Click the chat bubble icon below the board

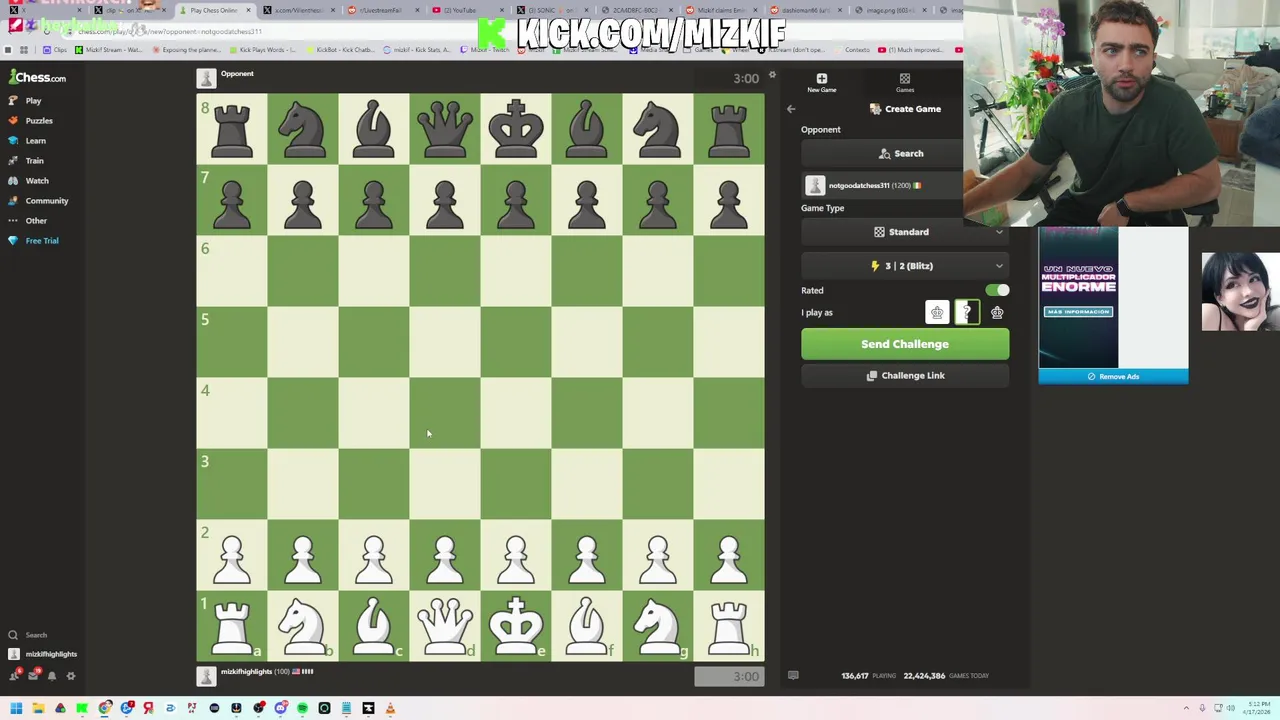click(x=793, y=676)
